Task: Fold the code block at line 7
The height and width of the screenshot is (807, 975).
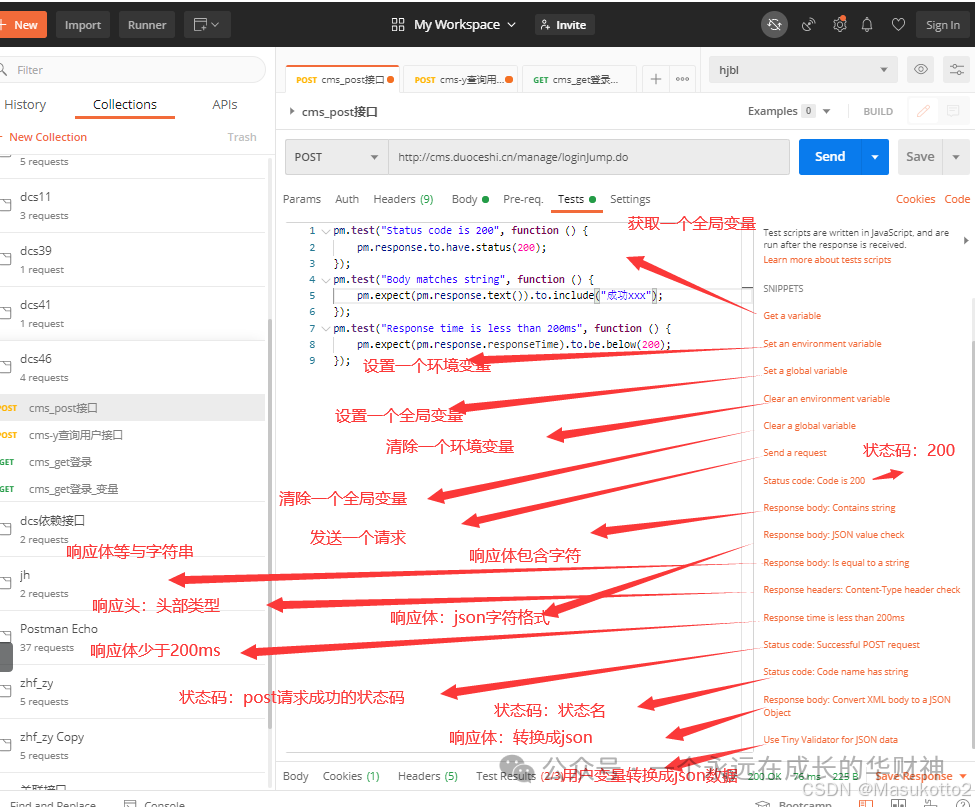Action: click(x=326, y=329)
